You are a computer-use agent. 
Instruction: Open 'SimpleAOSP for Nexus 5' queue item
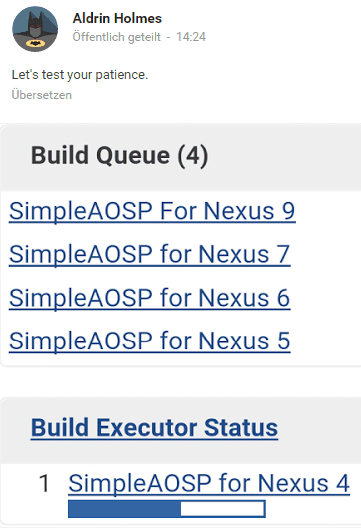[x=149, y=341]
